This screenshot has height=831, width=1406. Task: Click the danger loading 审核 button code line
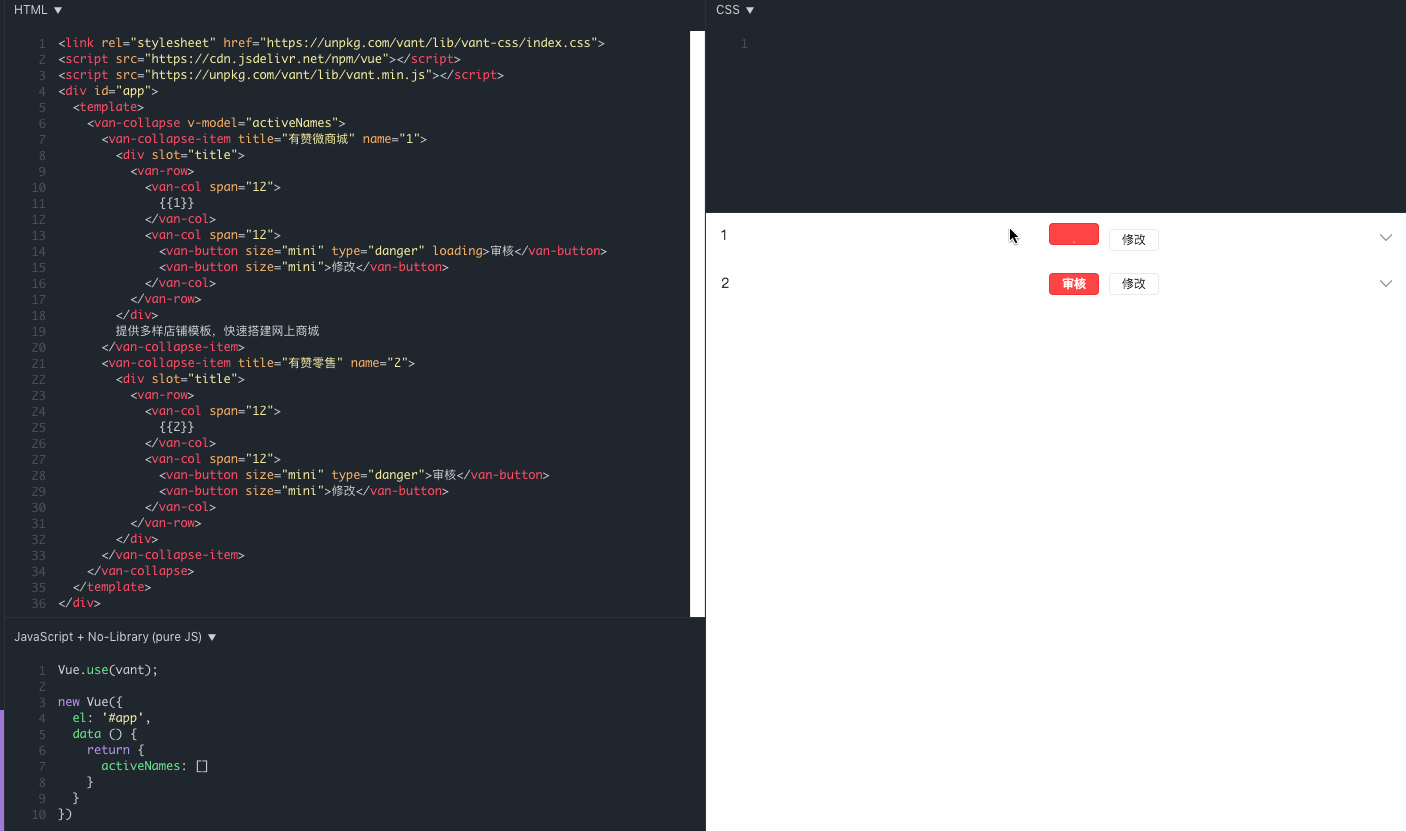pos(383,251)
